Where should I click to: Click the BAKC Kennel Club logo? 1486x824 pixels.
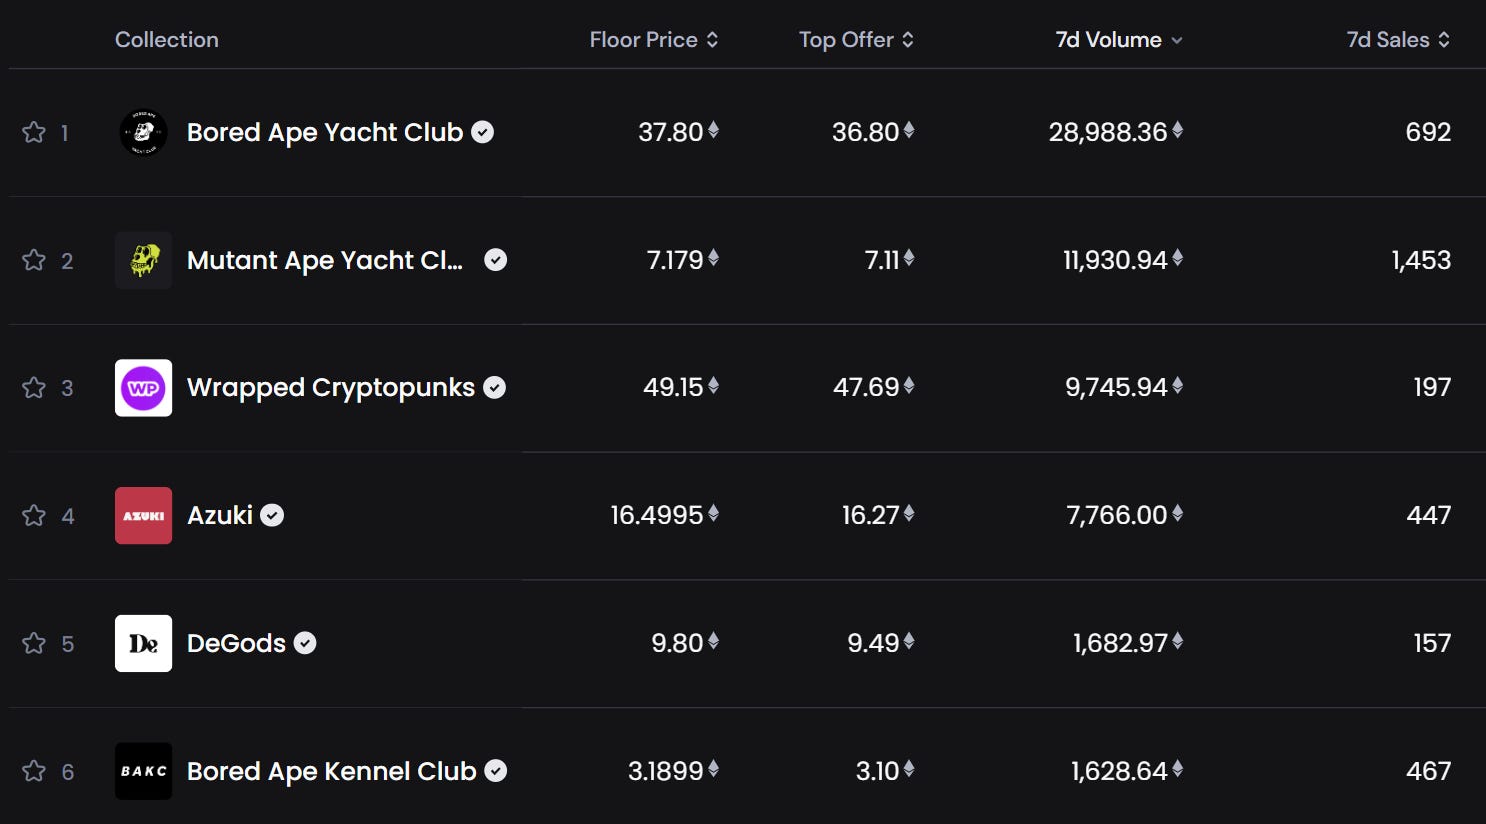tap(143, 771)
